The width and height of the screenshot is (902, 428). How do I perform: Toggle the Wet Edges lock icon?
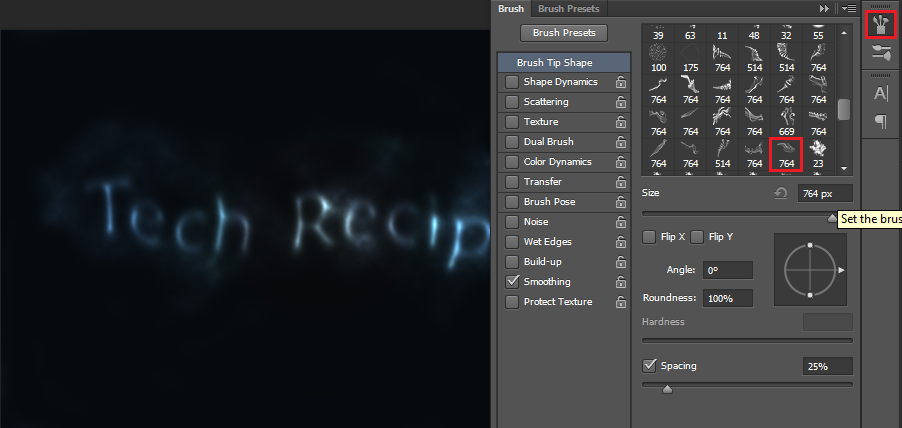point(621,242)
